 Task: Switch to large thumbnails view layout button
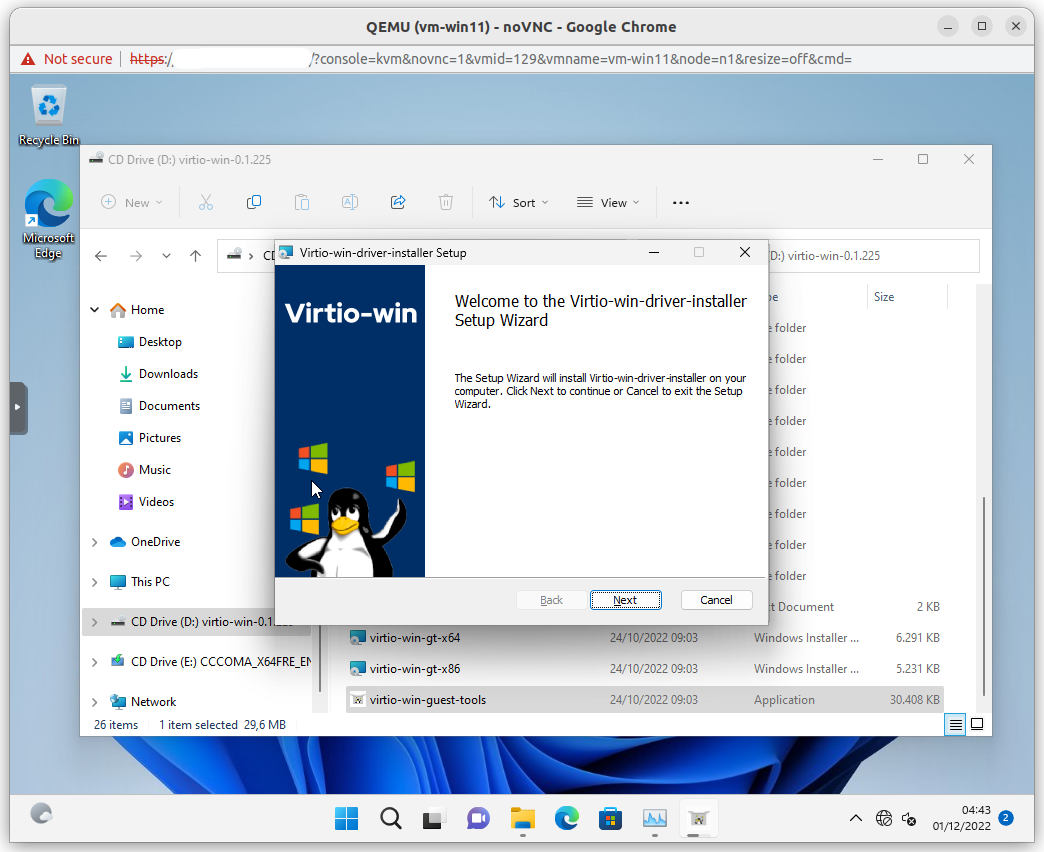(x=977, y=724)
